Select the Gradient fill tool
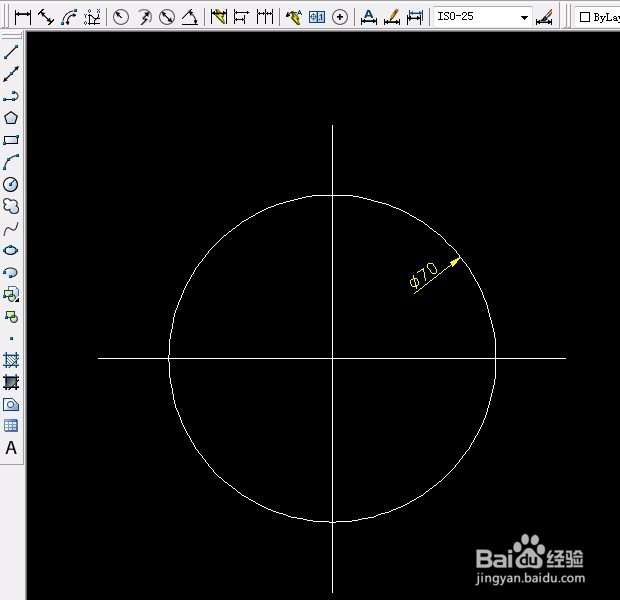 coord(11,382)
